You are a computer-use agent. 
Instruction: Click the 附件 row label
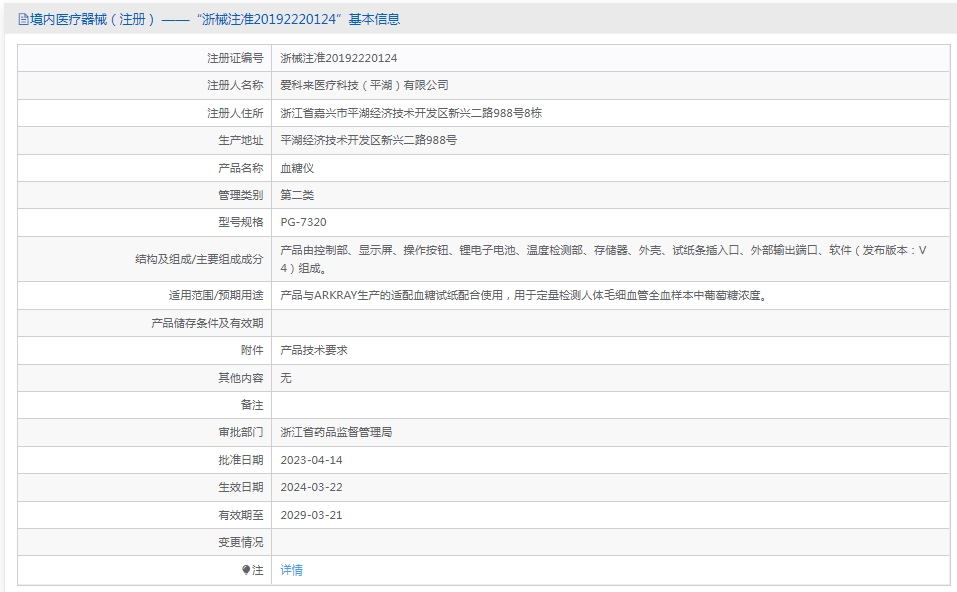252,350
